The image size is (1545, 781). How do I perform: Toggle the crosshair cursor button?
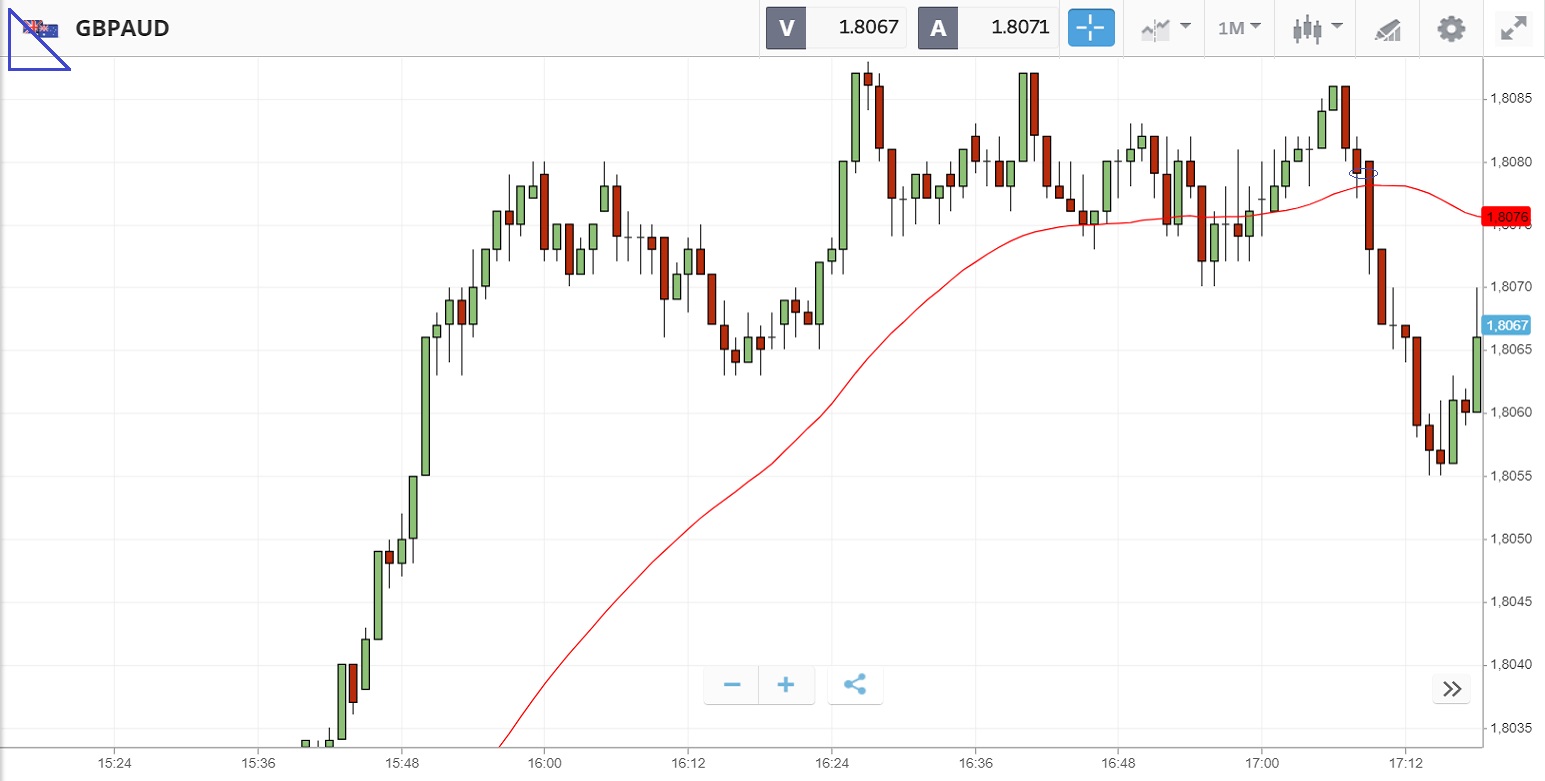[1091, 28]
